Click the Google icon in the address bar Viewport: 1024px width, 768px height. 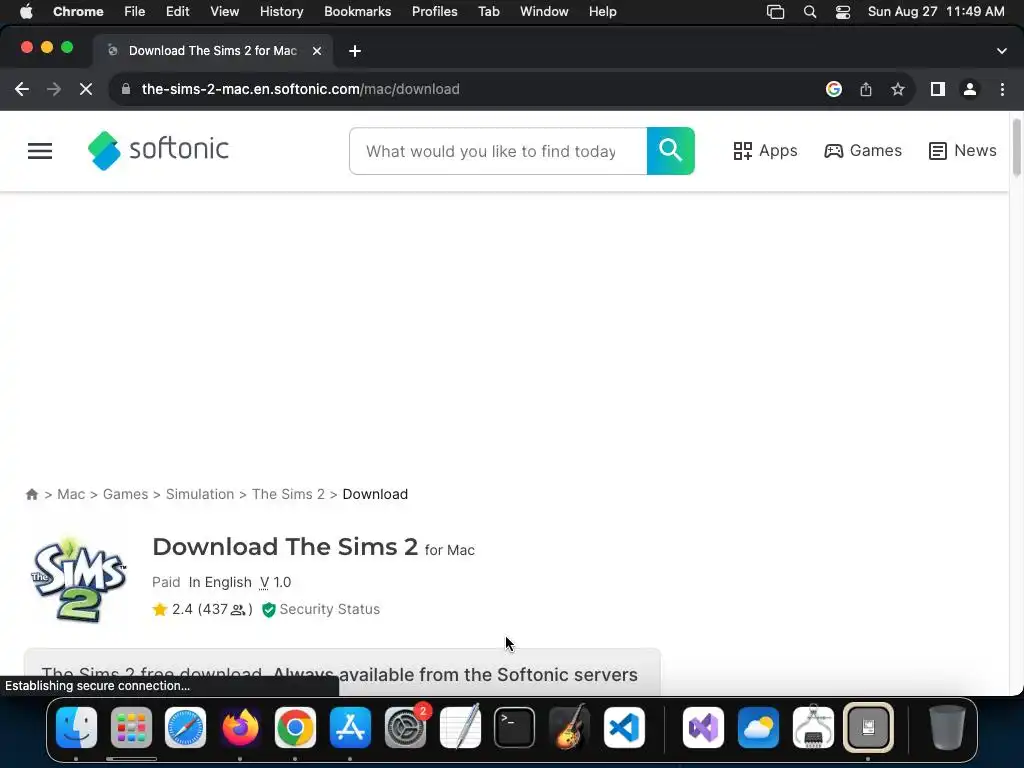pyautogui.click(x=833, y=89)
